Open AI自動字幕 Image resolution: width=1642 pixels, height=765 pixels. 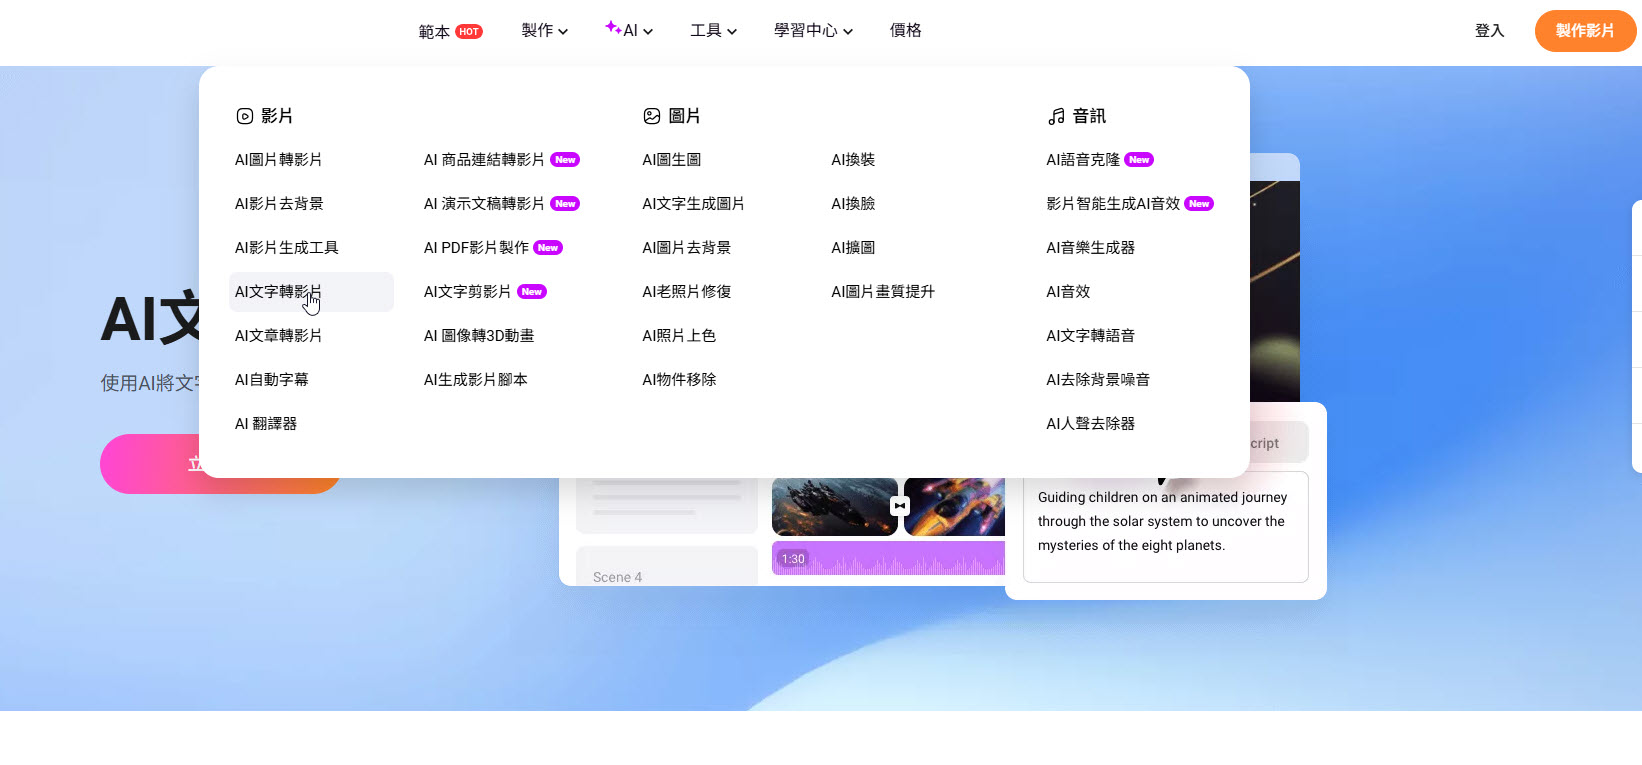tap(272, 380)
